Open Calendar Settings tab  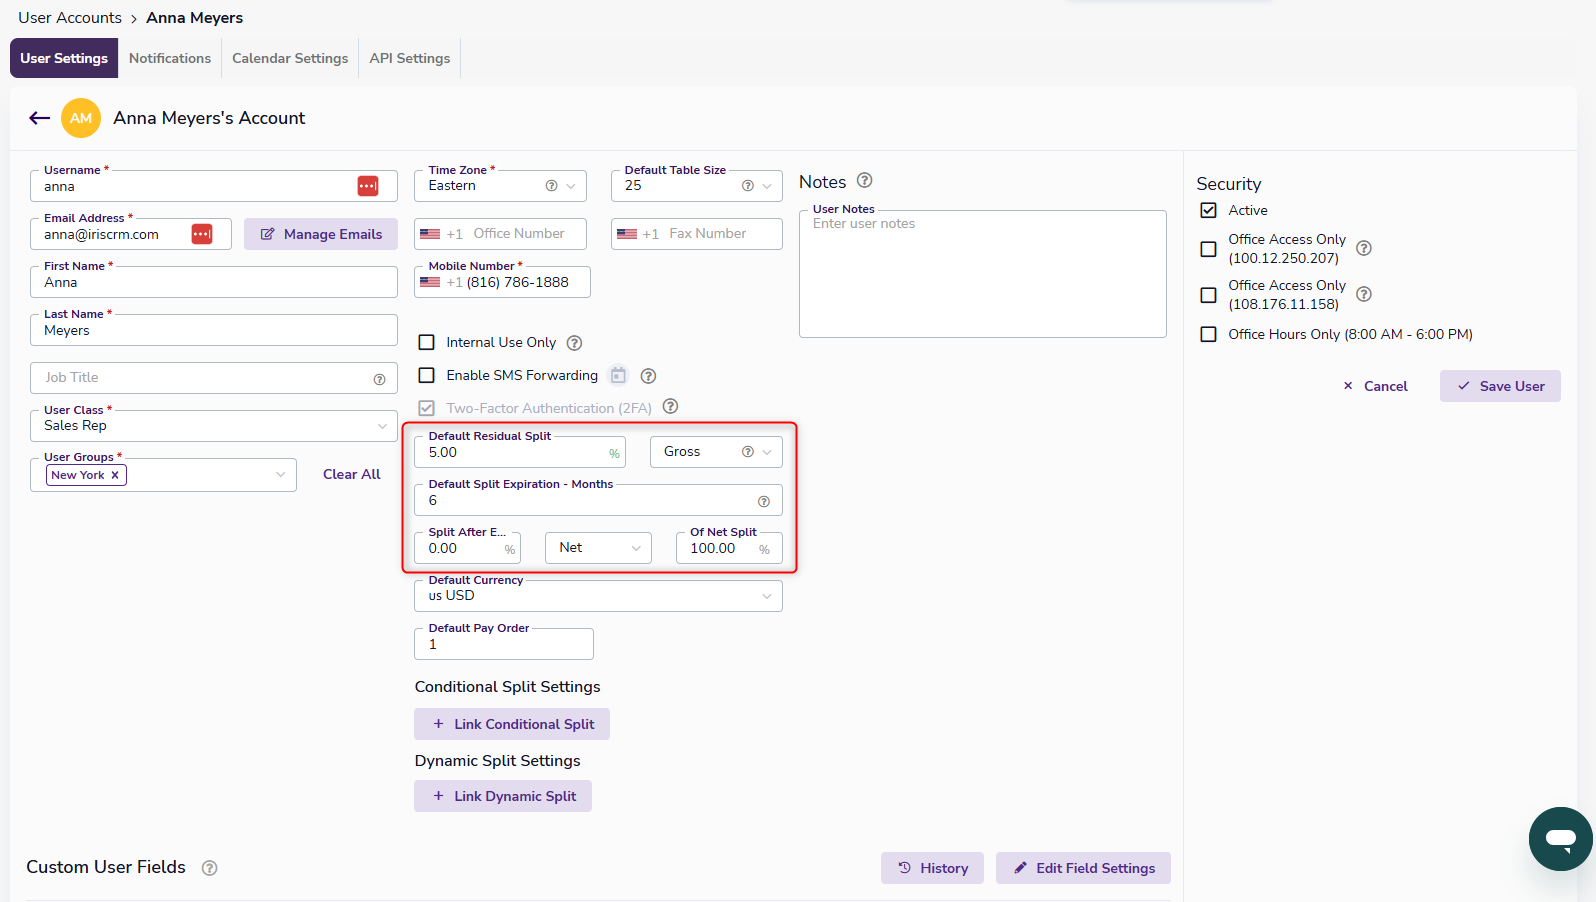click(x=290, y=58)
